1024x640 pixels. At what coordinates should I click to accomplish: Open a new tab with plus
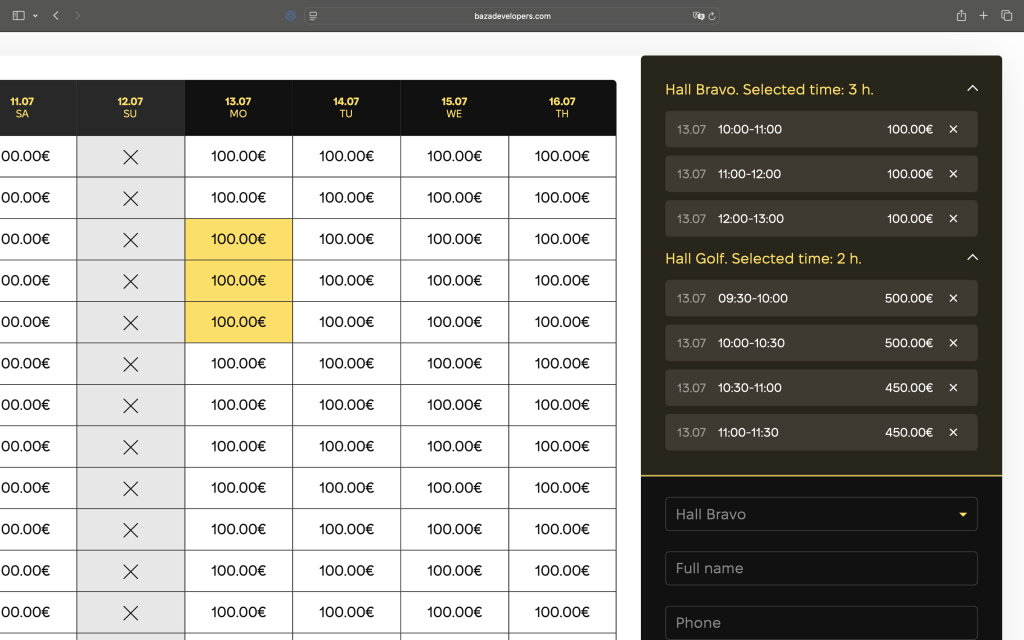(984, 16)
